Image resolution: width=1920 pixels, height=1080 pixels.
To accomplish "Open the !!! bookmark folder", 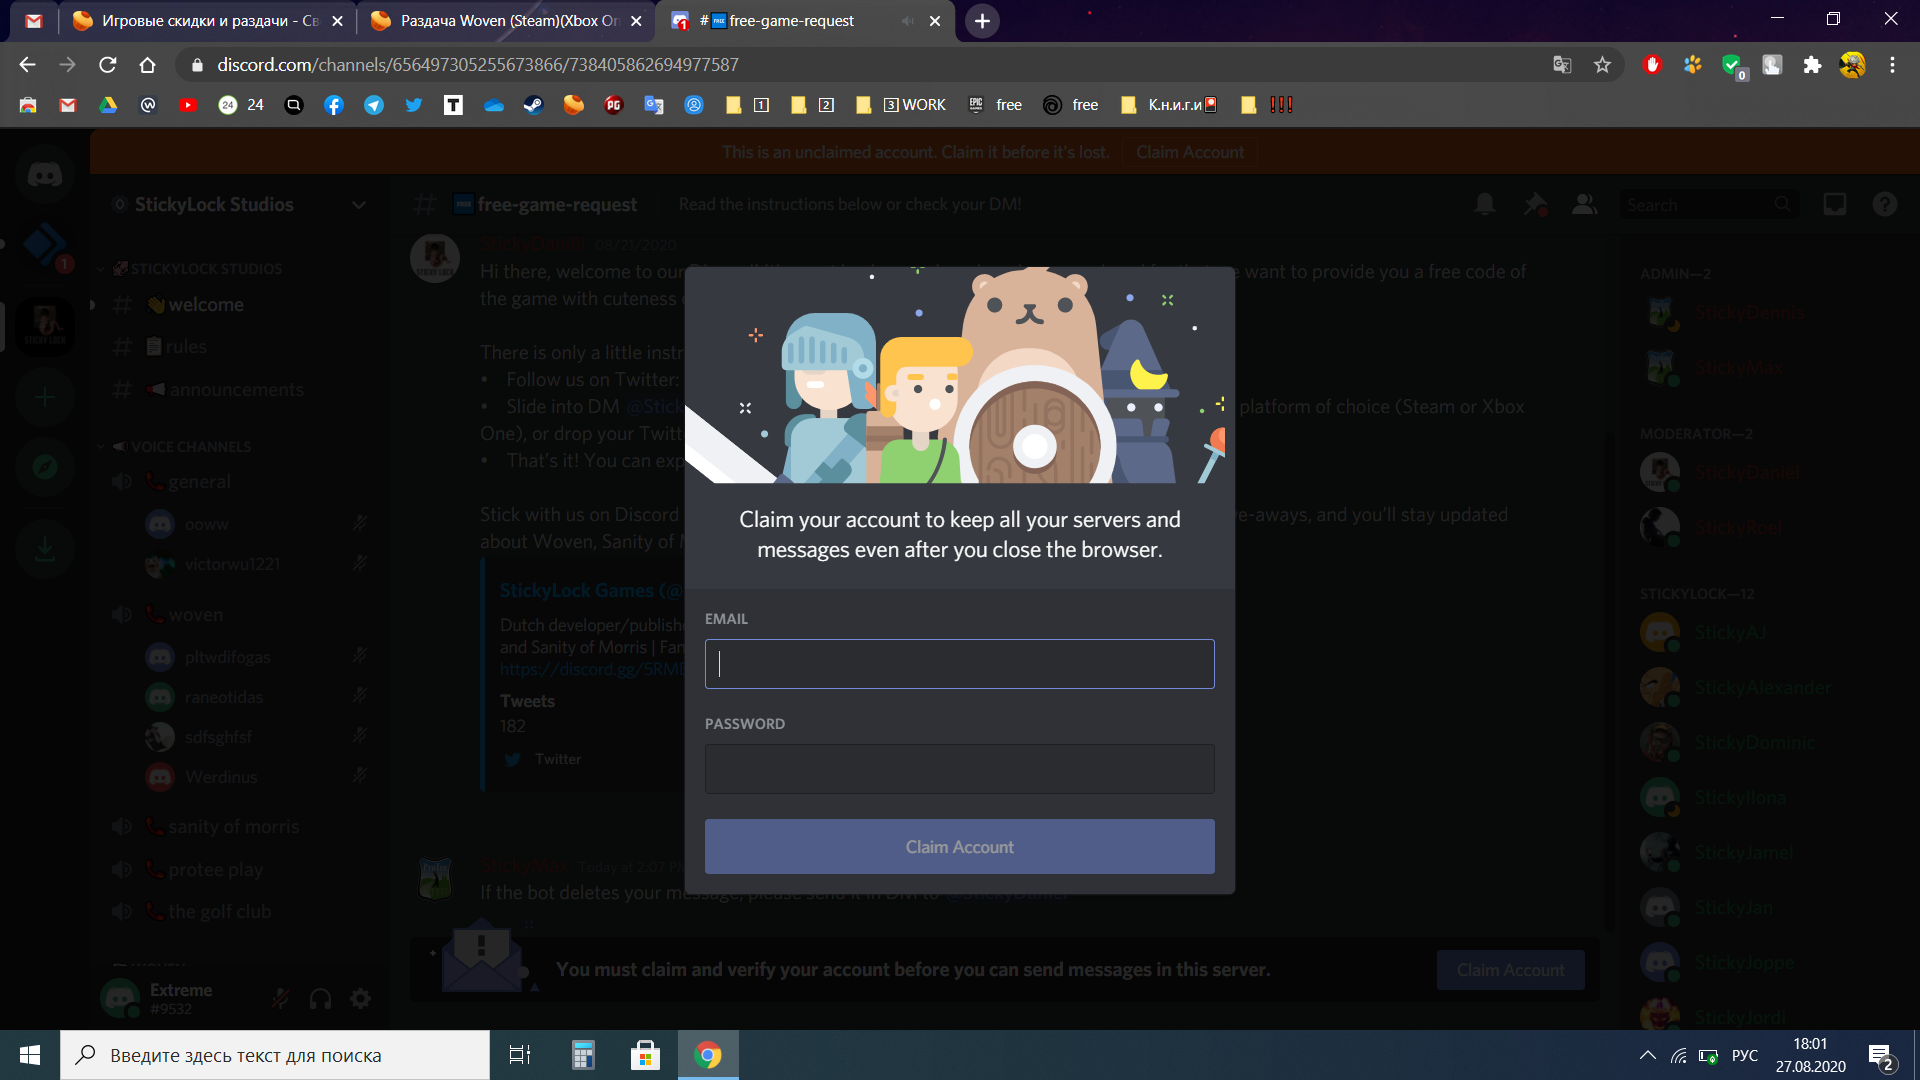I will coord(1267,105).
